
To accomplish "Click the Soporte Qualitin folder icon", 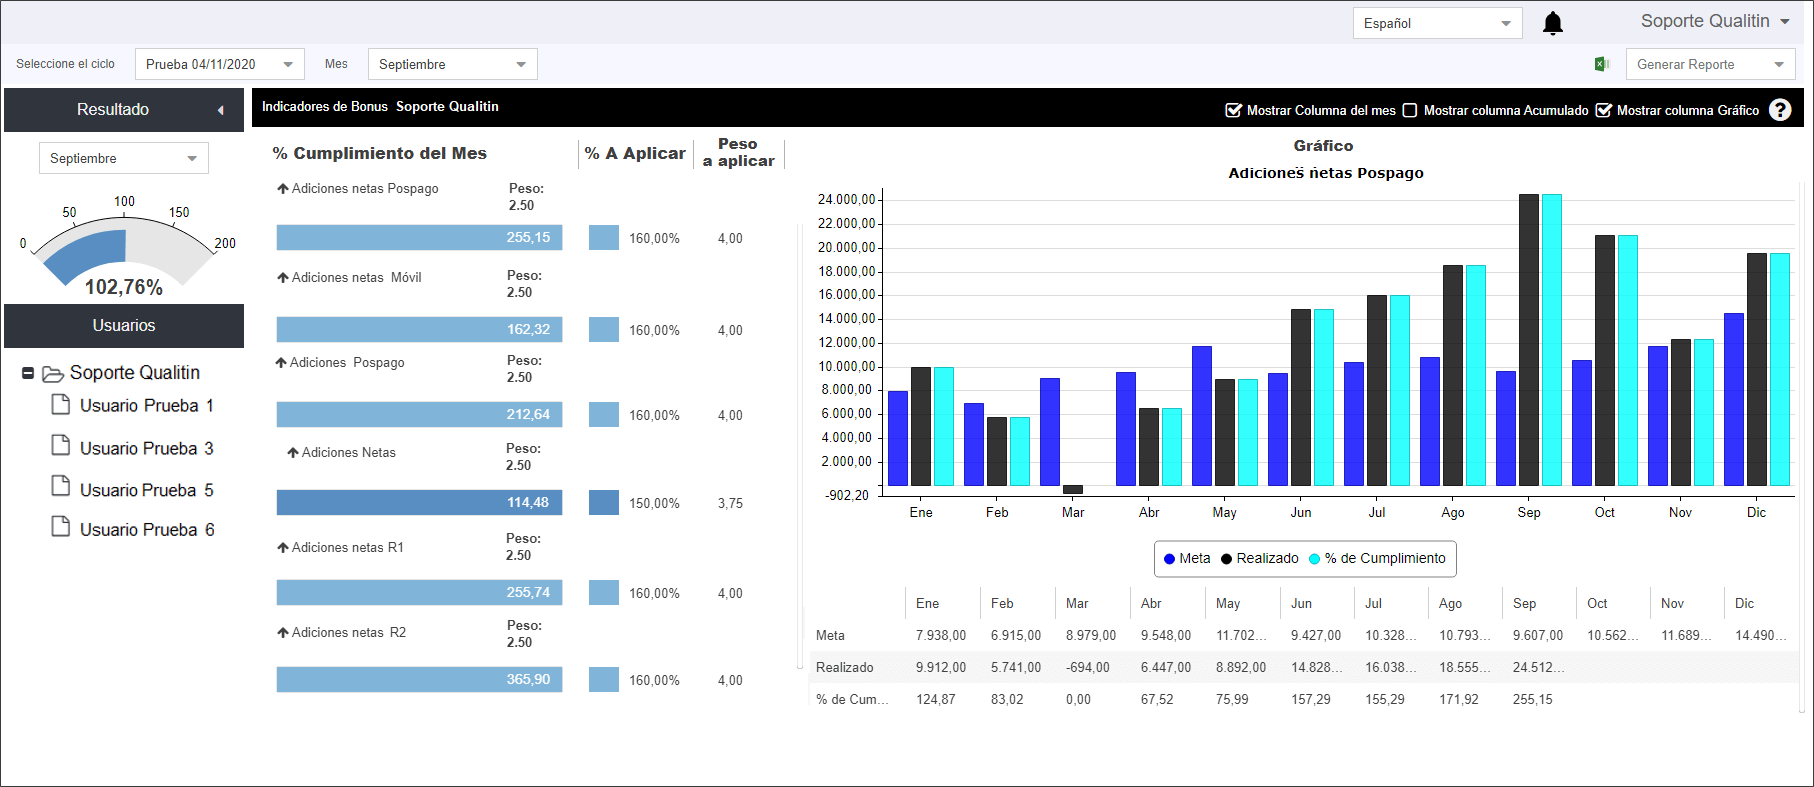I will (x=53, y=374).
